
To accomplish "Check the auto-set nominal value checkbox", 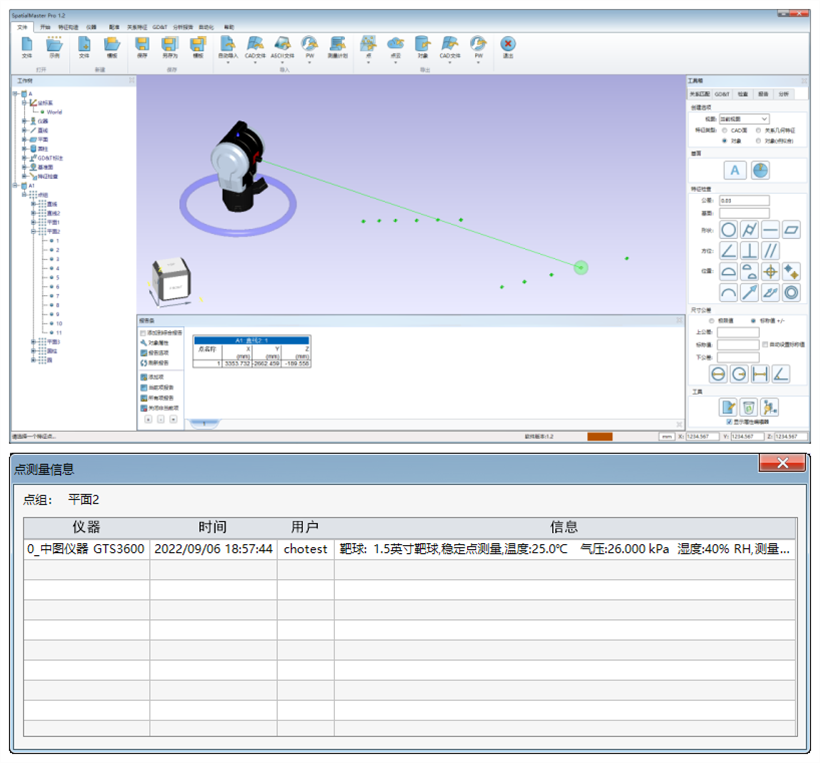I will pos(765,344).
